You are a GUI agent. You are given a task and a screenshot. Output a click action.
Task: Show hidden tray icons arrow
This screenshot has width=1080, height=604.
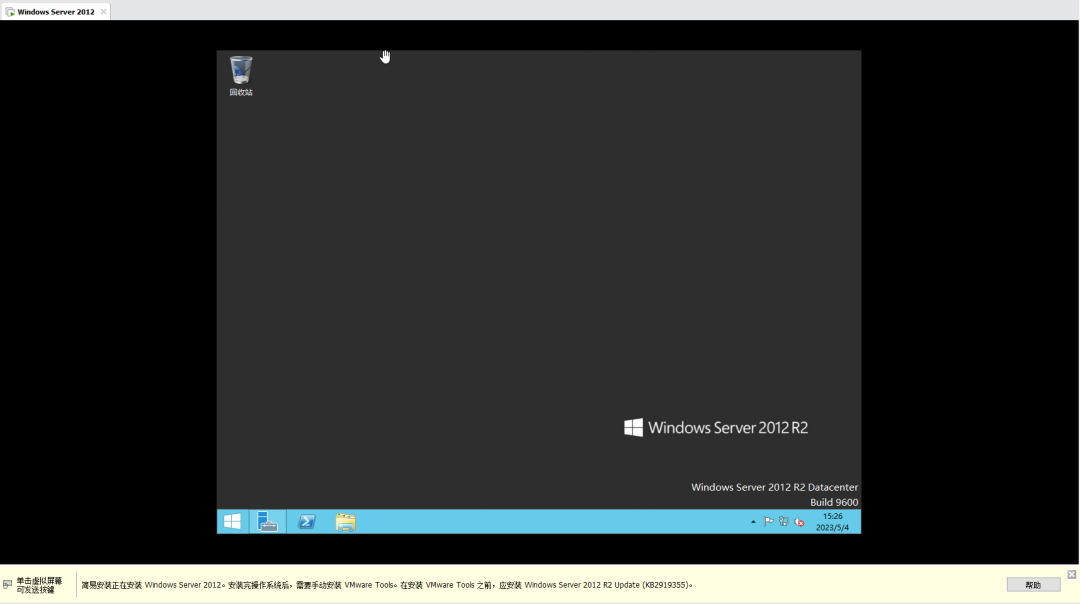pos(753,522)
